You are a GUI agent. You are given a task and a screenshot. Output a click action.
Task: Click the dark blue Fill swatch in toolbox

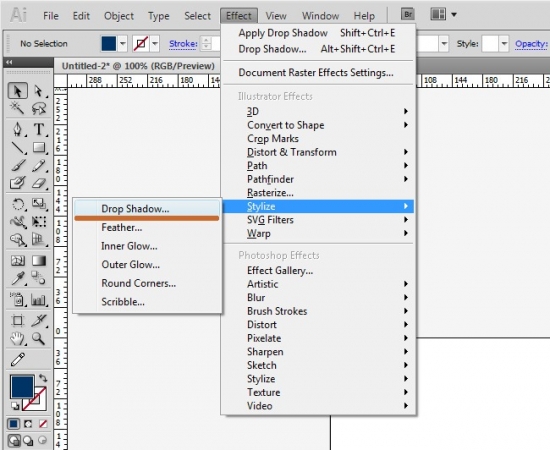[22, 387]
